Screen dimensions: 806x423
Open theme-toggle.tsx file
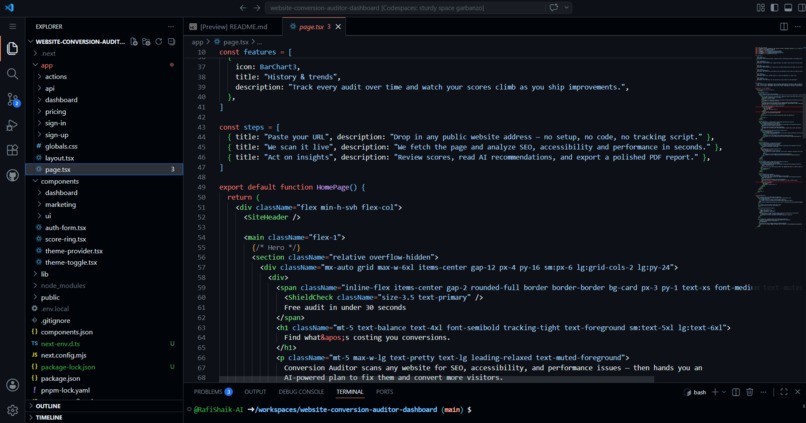pos(104,262)
